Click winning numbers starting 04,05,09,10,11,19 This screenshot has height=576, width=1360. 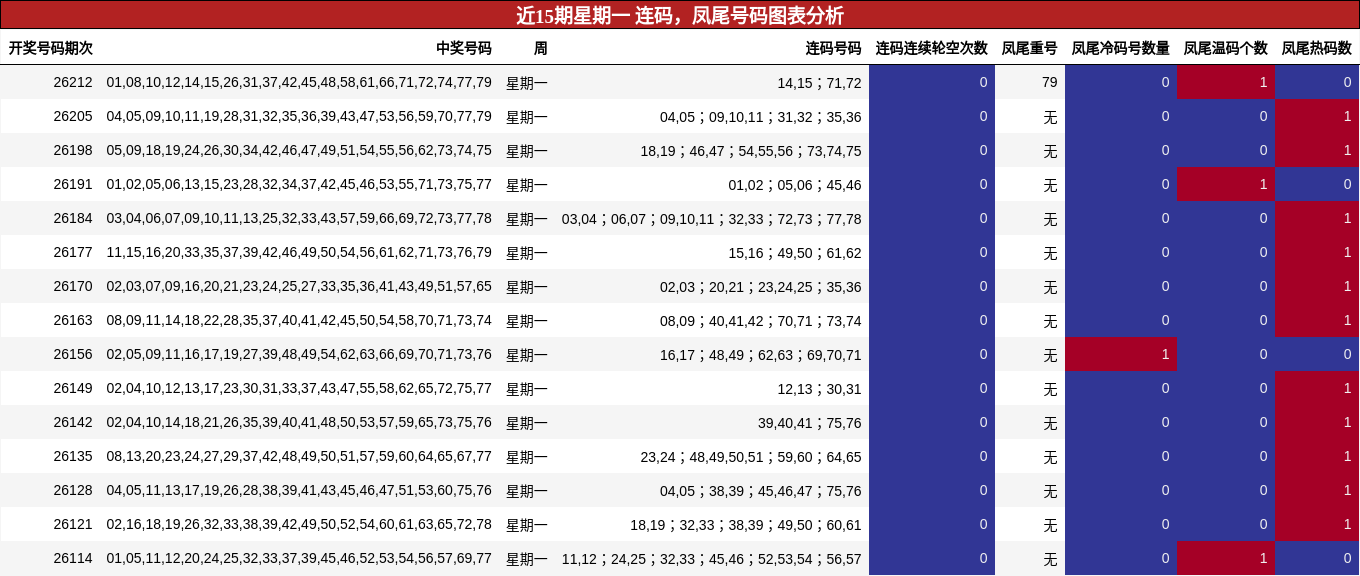(299, 116)
